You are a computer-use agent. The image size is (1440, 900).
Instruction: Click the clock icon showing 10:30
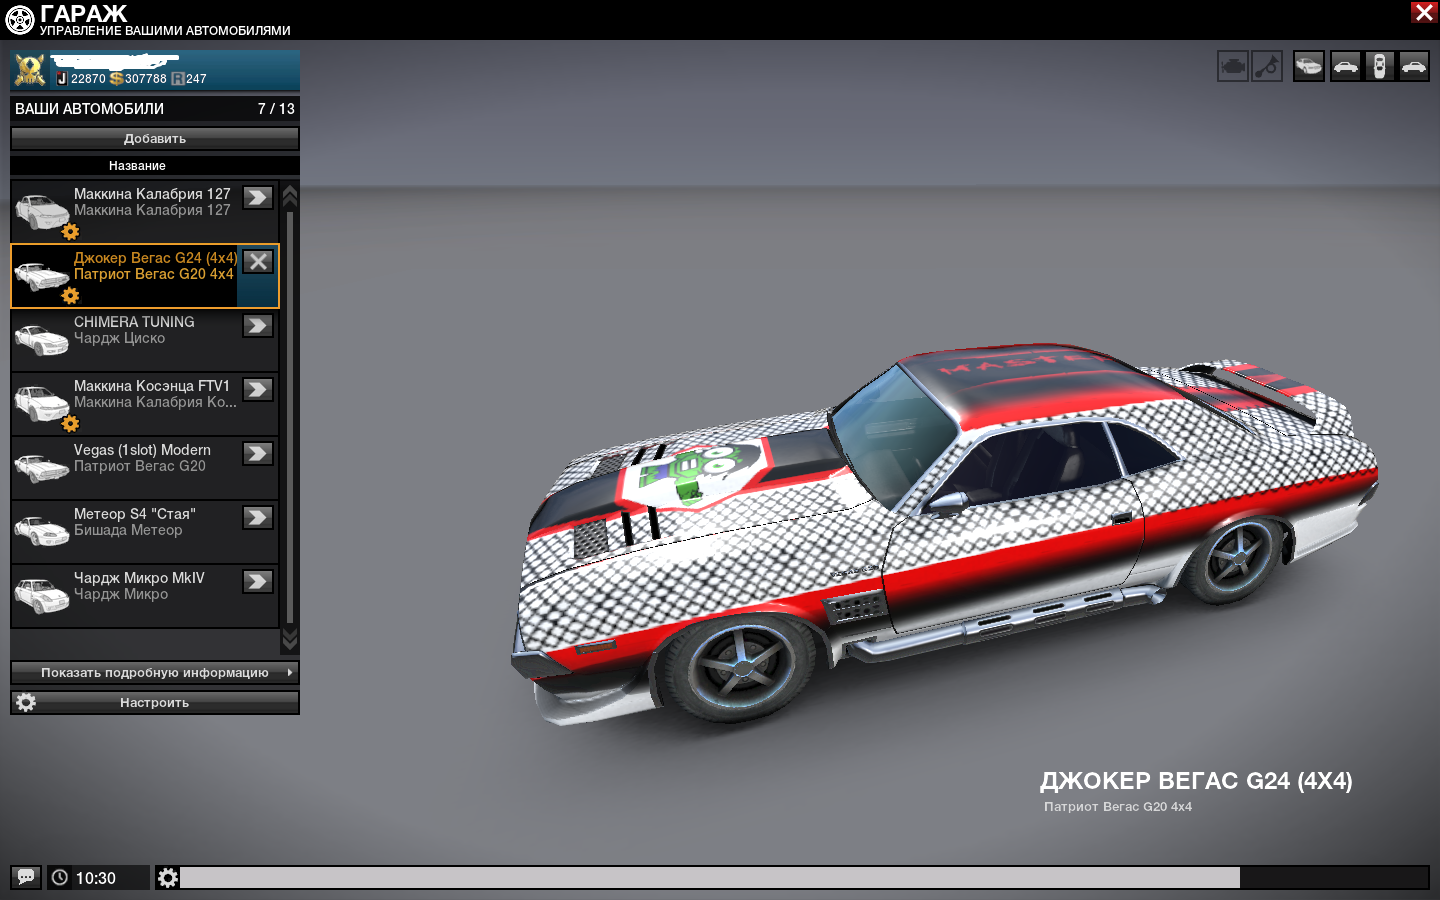click(60, 877)
